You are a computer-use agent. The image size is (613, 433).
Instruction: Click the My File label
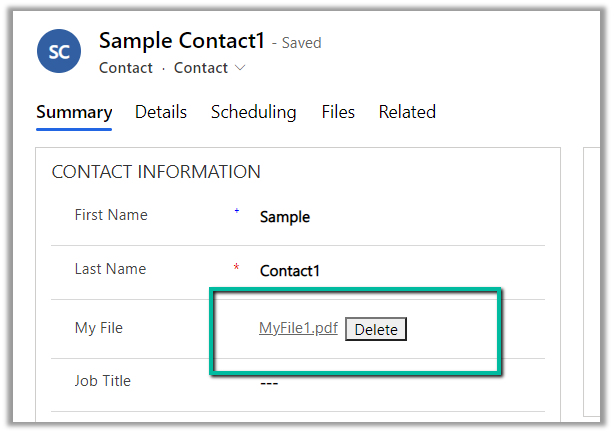click(x=98, y=327)
